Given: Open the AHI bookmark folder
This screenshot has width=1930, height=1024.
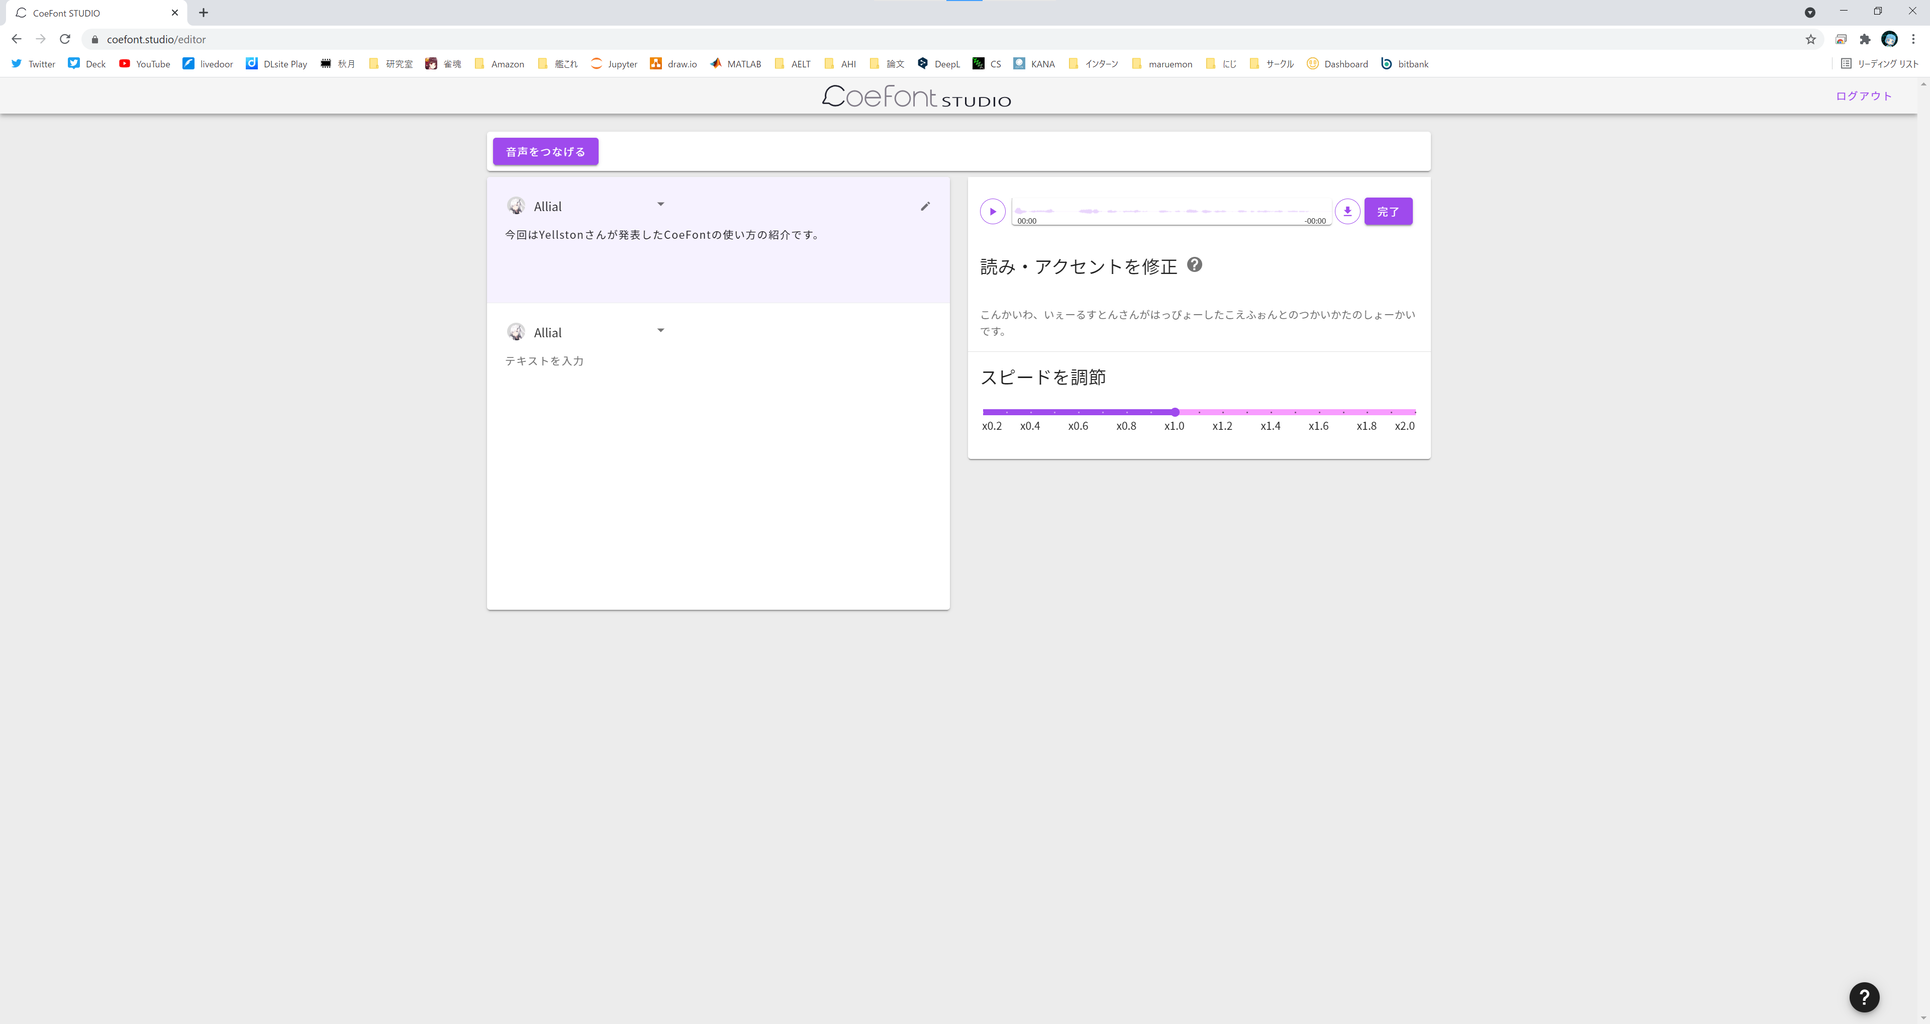Looking at the screenshot, I should (x=839, y=64).
